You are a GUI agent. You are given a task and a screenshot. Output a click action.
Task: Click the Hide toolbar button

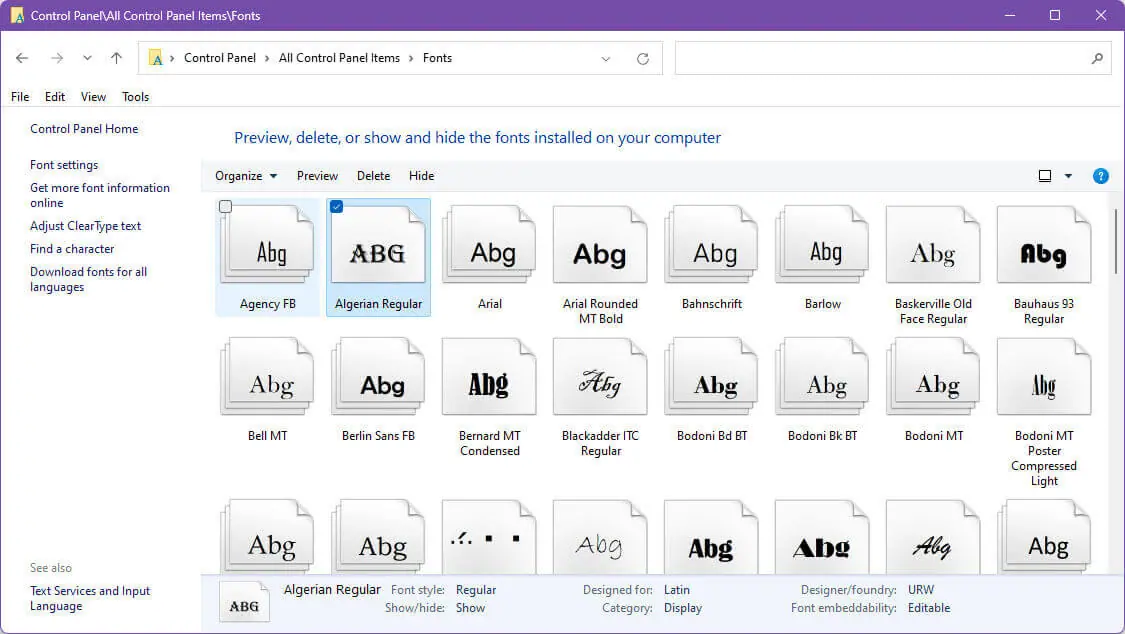(421, 176)
